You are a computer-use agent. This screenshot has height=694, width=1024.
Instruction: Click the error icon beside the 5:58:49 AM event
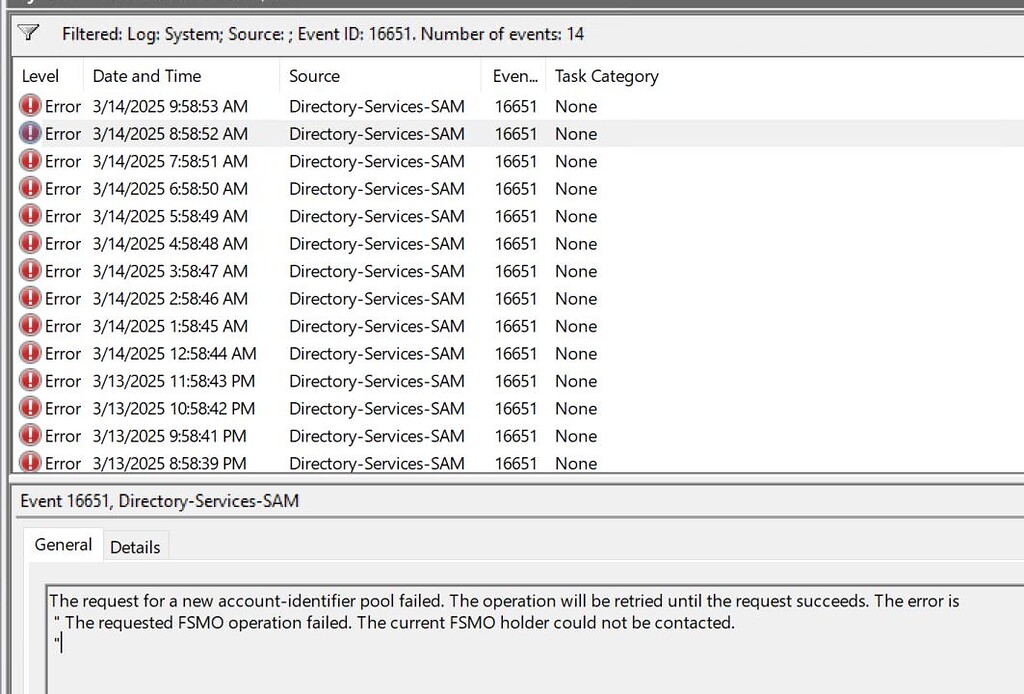click(27, 216)
